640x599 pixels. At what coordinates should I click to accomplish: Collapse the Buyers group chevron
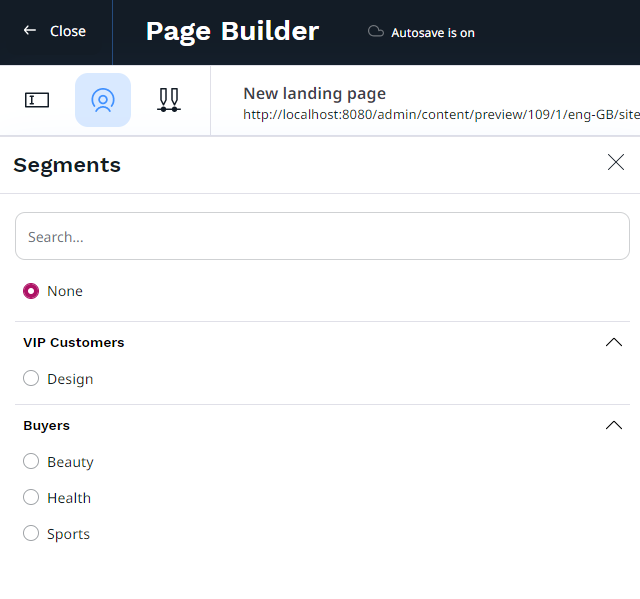point(614,425)
